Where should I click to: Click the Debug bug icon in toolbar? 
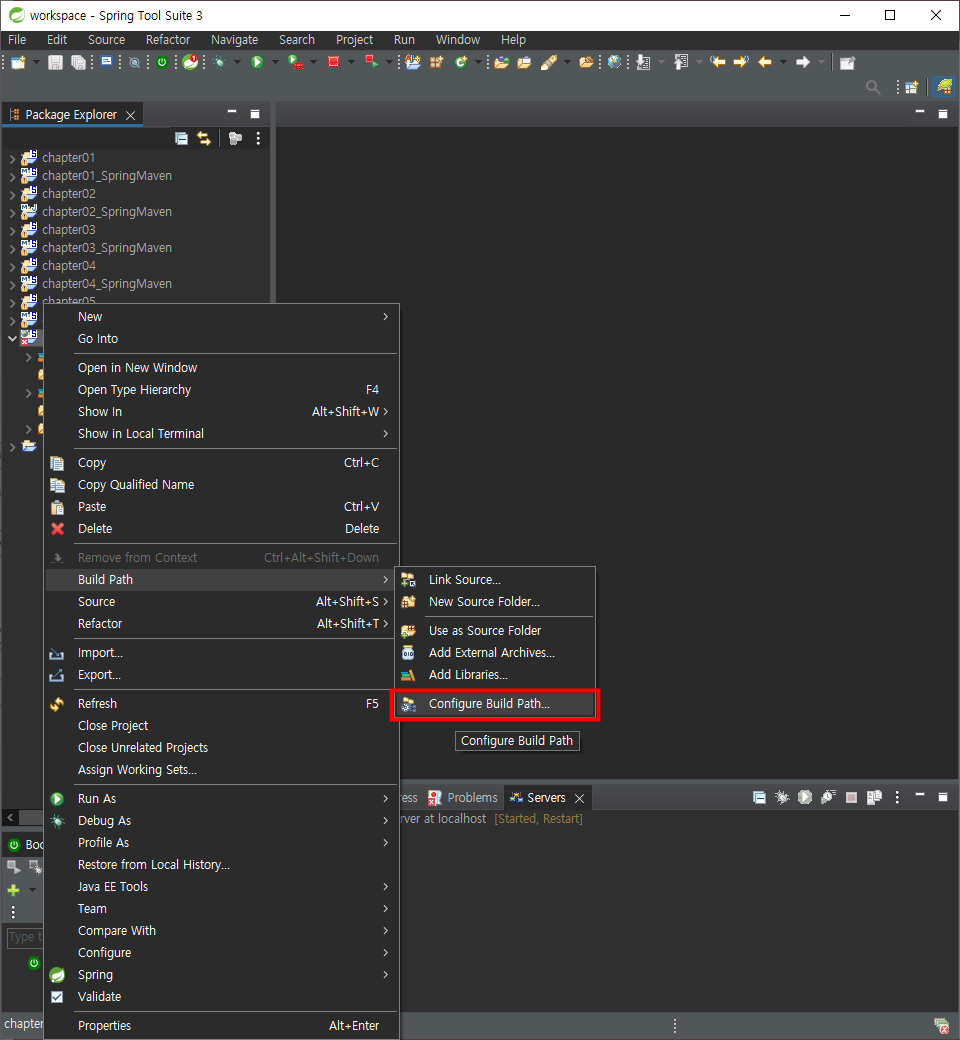220,62
